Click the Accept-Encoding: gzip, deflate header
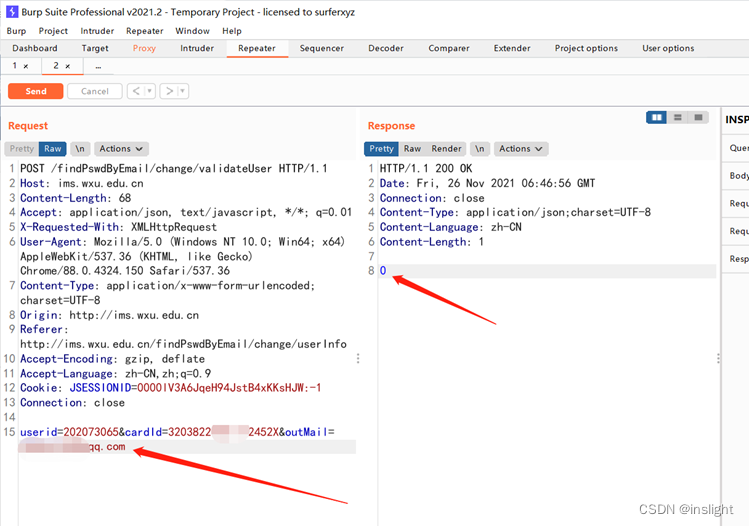Screen dimensions: 749x526 [x=112, y=359]
